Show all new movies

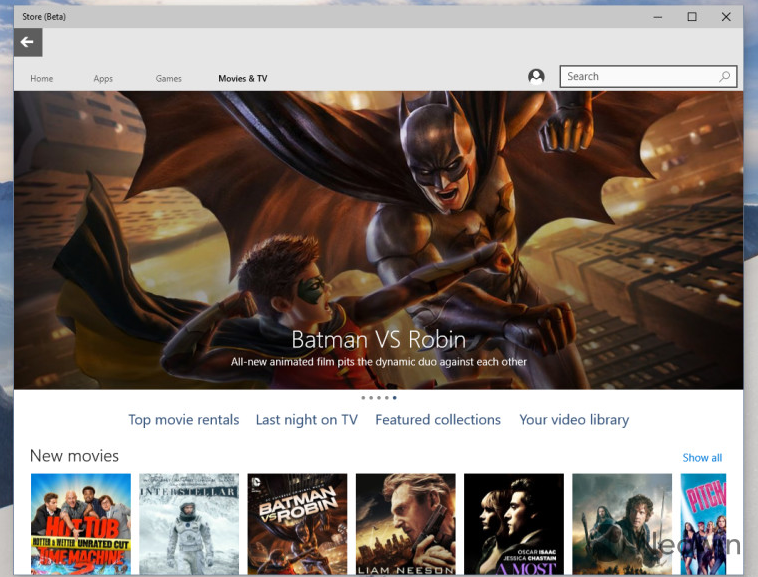702,458
